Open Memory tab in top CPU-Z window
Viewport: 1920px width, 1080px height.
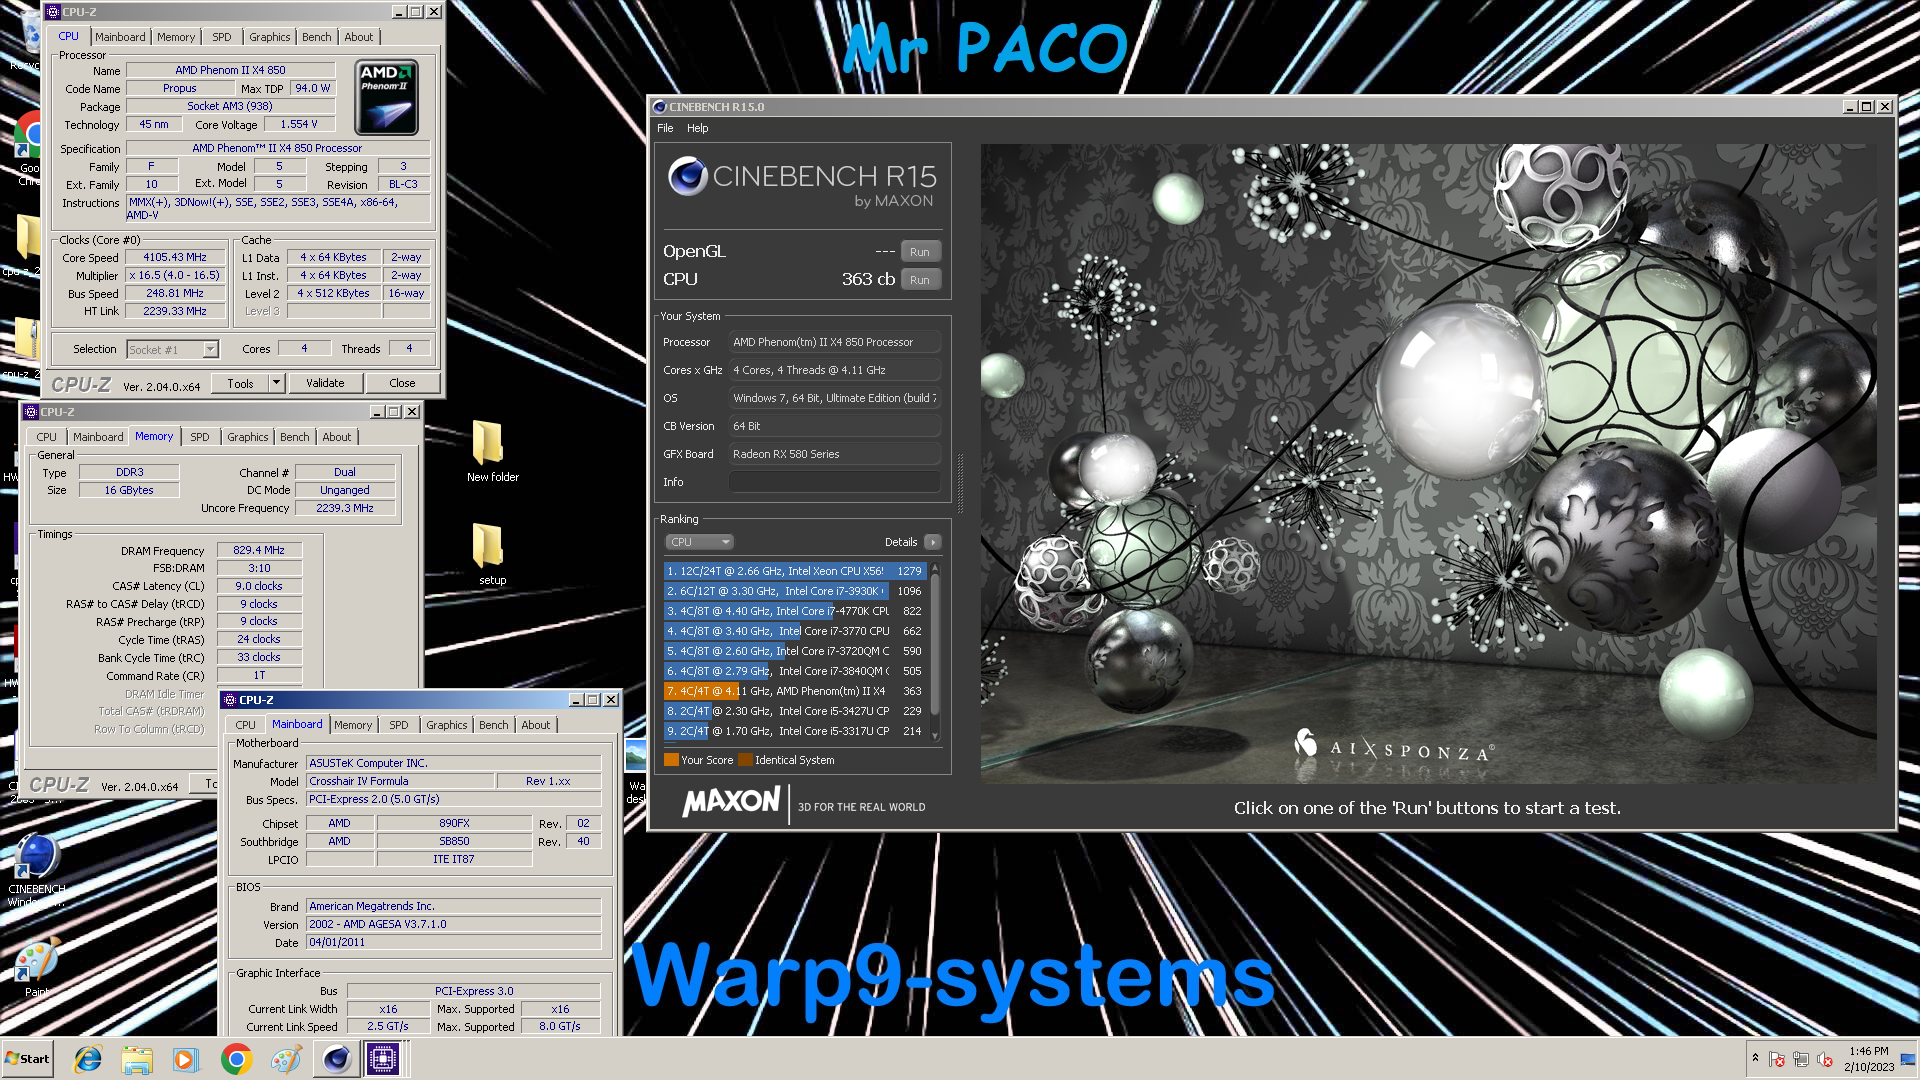(x=175, y=37)
